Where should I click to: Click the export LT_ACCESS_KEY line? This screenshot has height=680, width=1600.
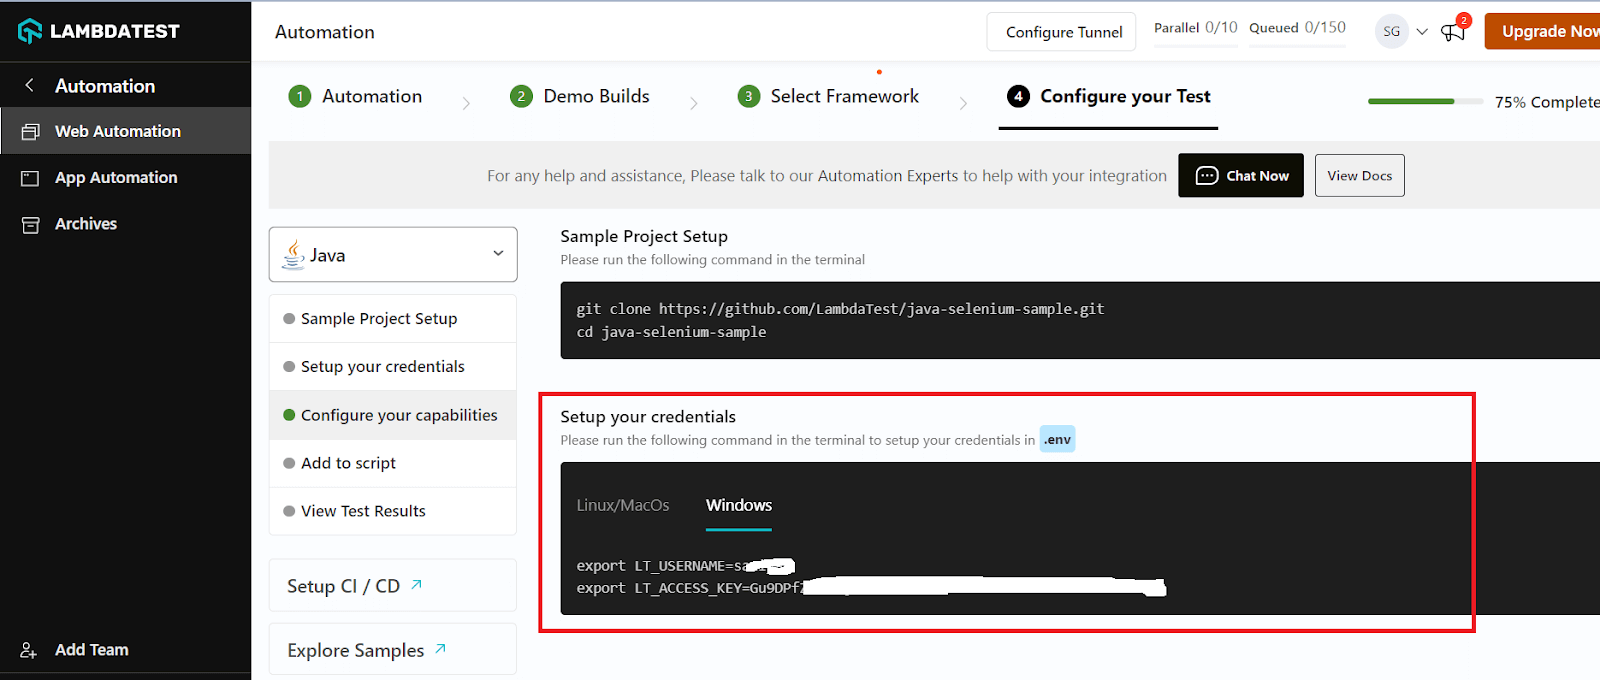[870, 588]
